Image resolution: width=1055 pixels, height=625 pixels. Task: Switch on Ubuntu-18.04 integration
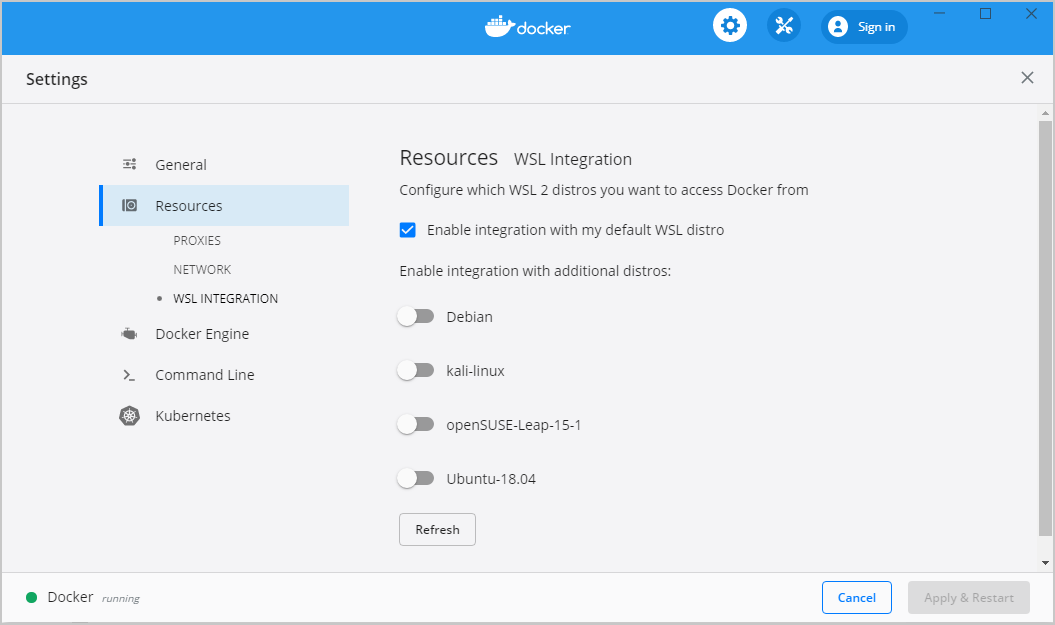click(416, 477)
